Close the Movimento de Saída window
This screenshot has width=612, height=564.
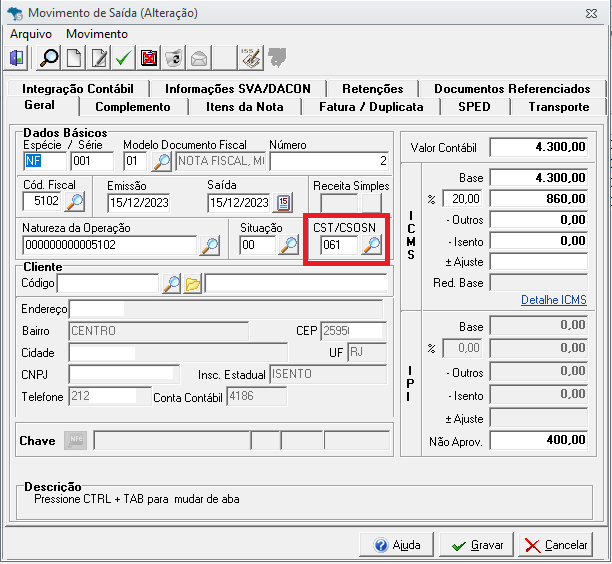[592, 14]
